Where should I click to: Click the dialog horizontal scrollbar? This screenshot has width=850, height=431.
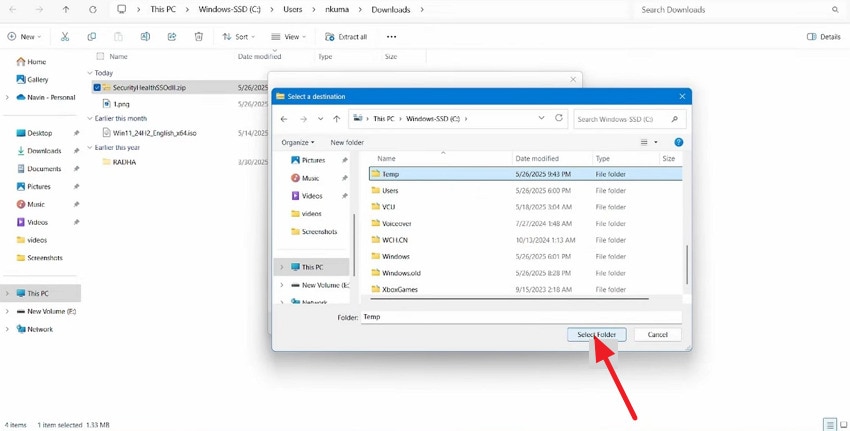[x=509, y=299]
